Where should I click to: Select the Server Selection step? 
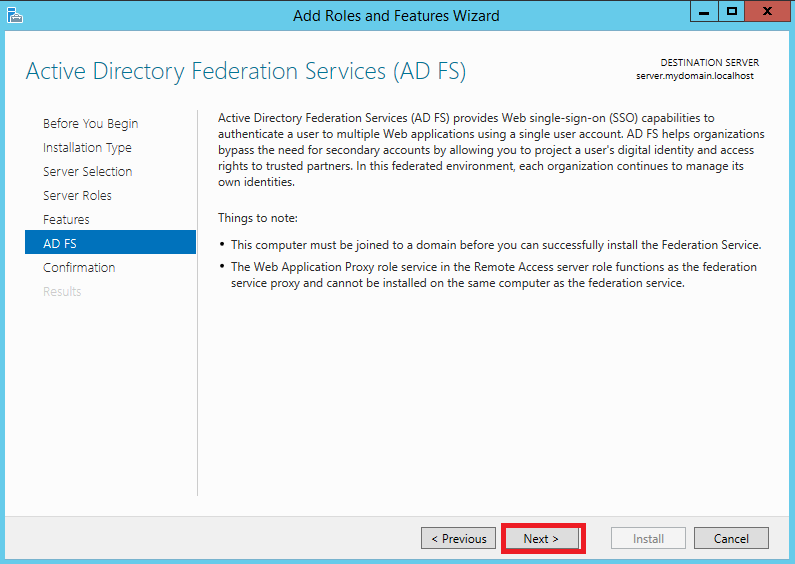click(88, 171)
